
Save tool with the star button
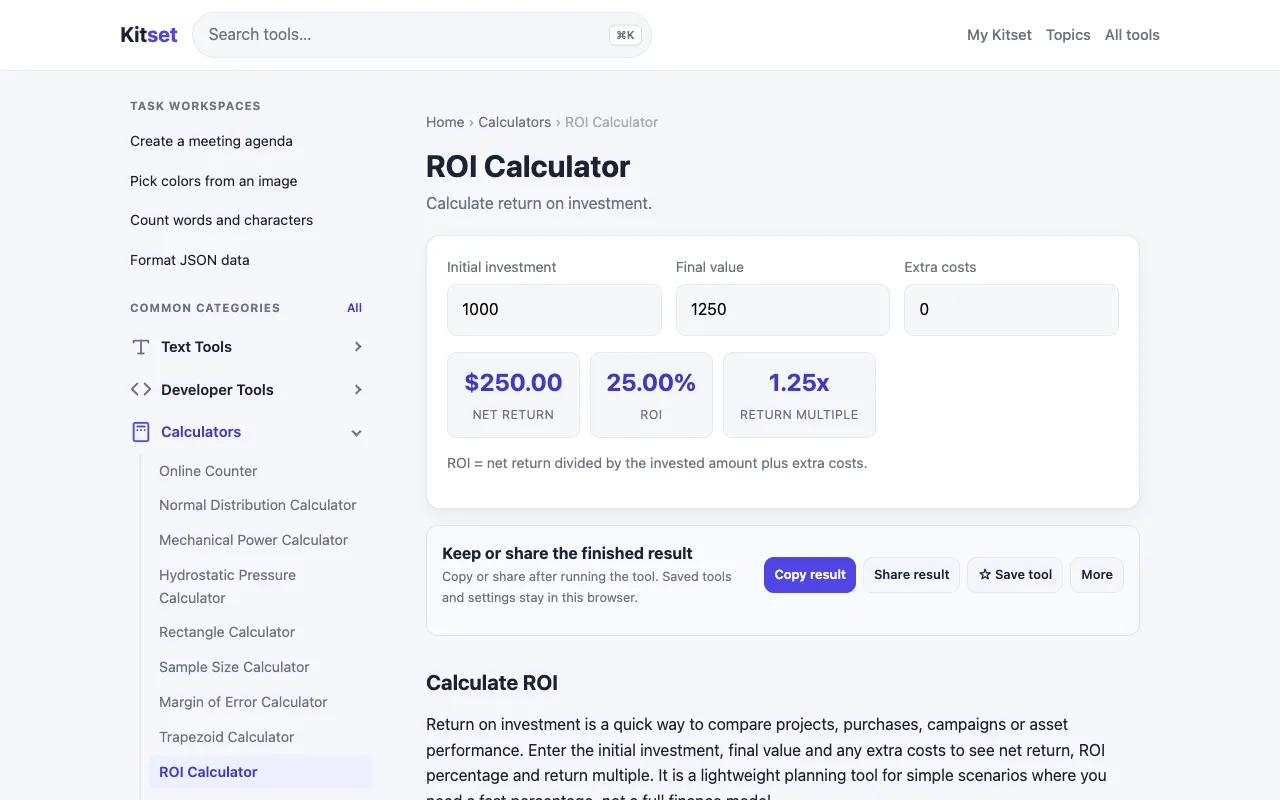point(1015,575)
